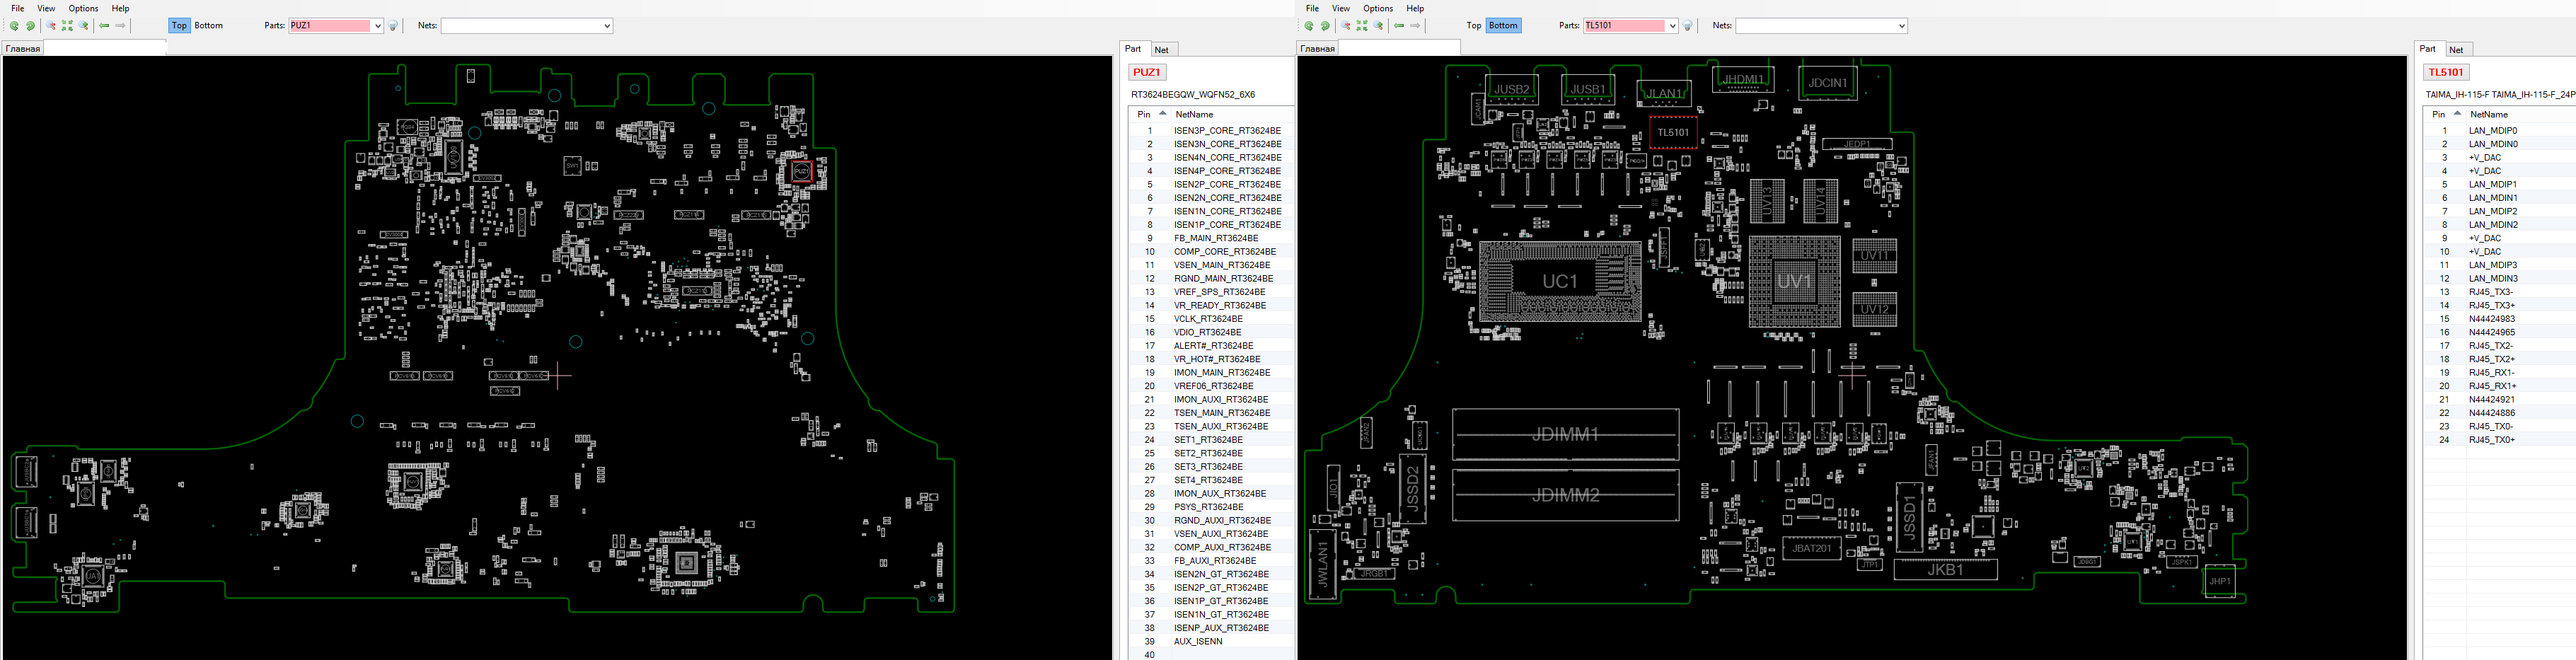Zoom out using left window magnifier icon
Screen dimensions: 2576x660
(52, 26)
